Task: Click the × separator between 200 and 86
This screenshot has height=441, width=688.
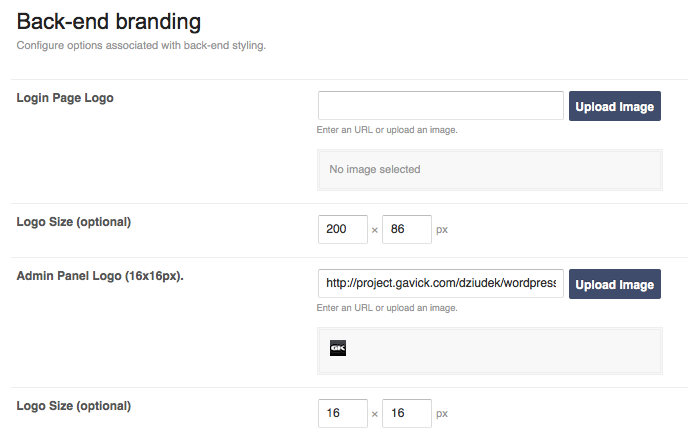Action: (375, 230)
